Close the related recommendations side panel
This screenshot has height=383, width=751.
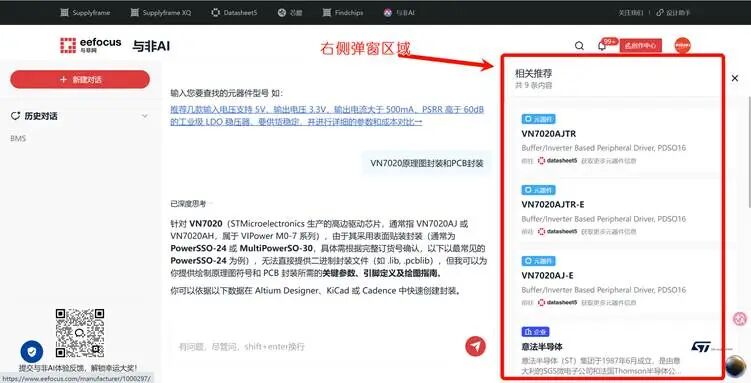pos(735,78)
